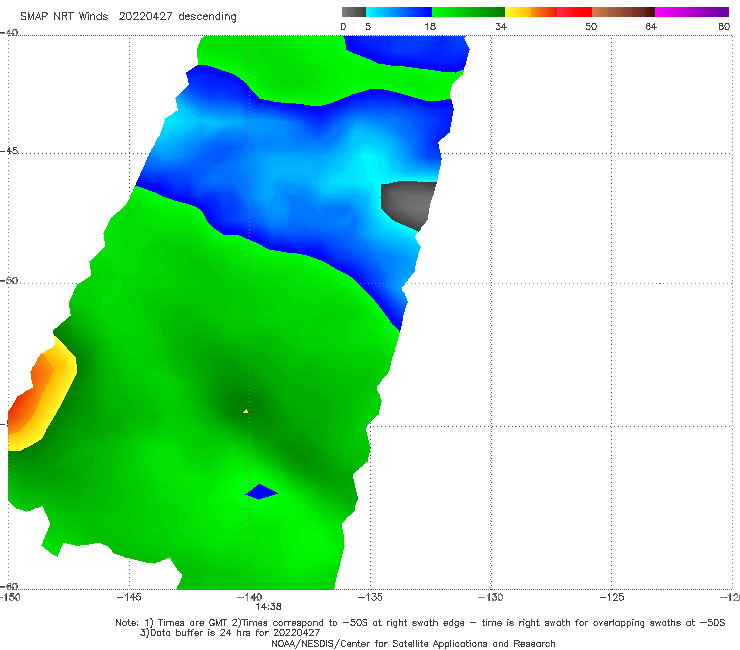
Task: Click the tiny yellow triangle near the map center
Action: pos(246,411)
